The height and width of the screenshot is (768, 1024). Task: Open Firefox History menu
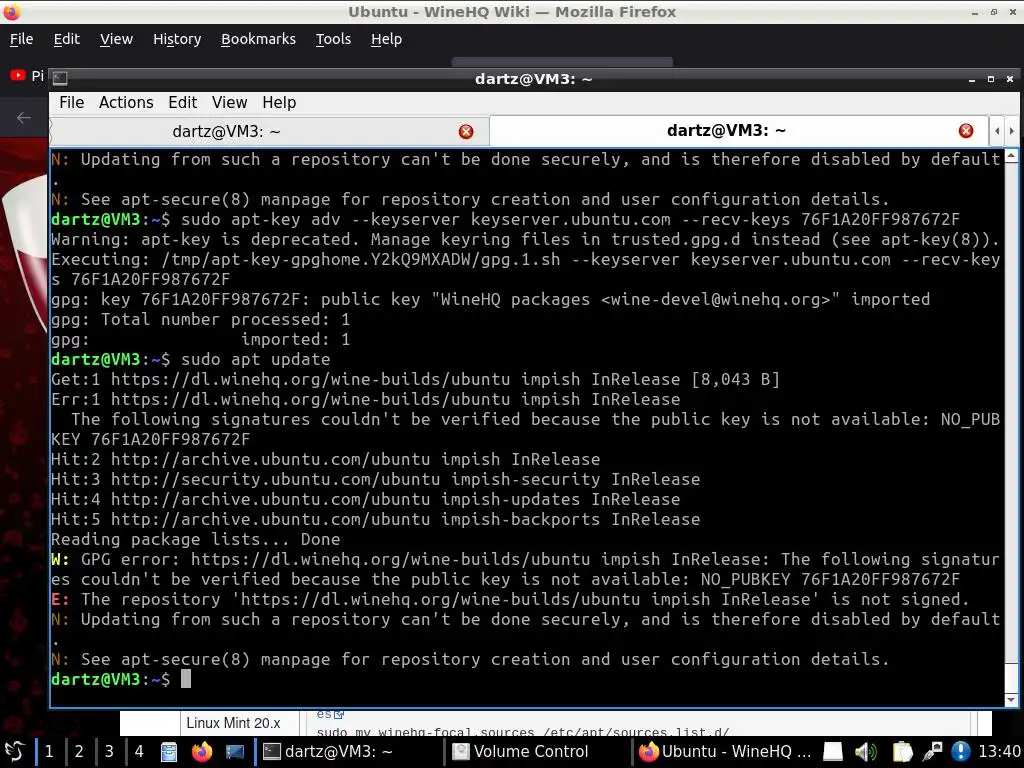coord(177,39)
